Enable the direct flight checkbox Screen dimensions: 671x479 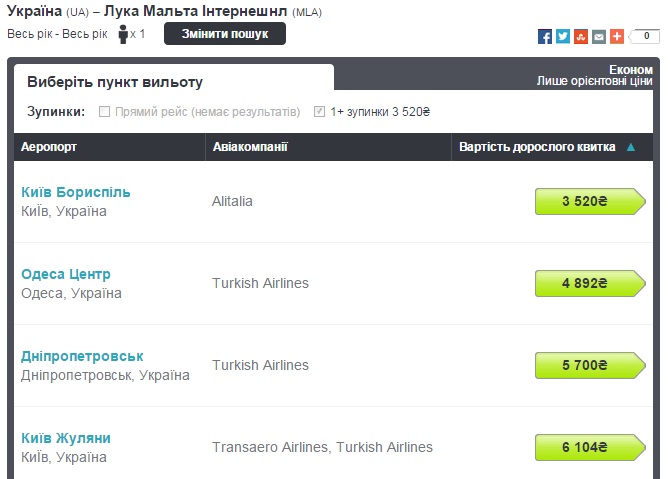coord(105,111)
